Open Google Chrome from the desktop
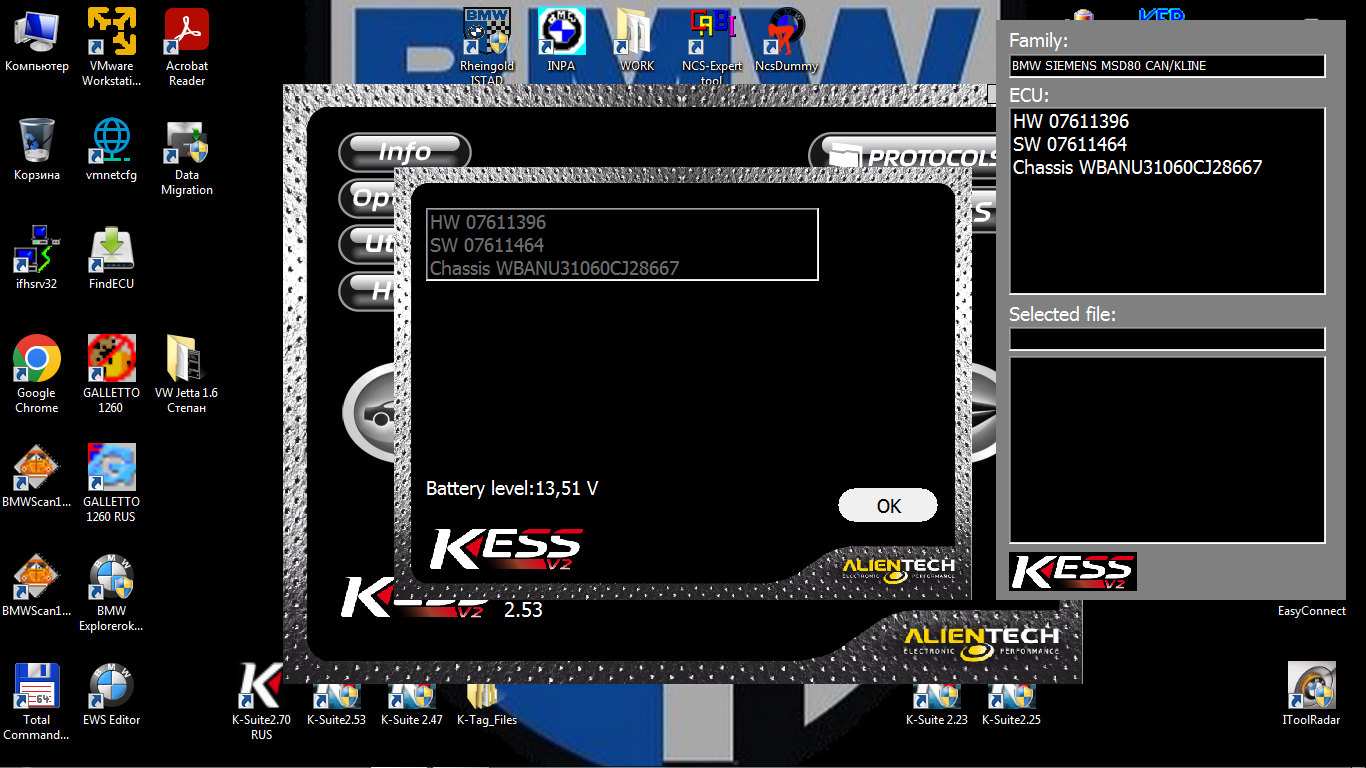Image resolution: width=1366 pixels, height=768 pixels. tap(37, 361)
